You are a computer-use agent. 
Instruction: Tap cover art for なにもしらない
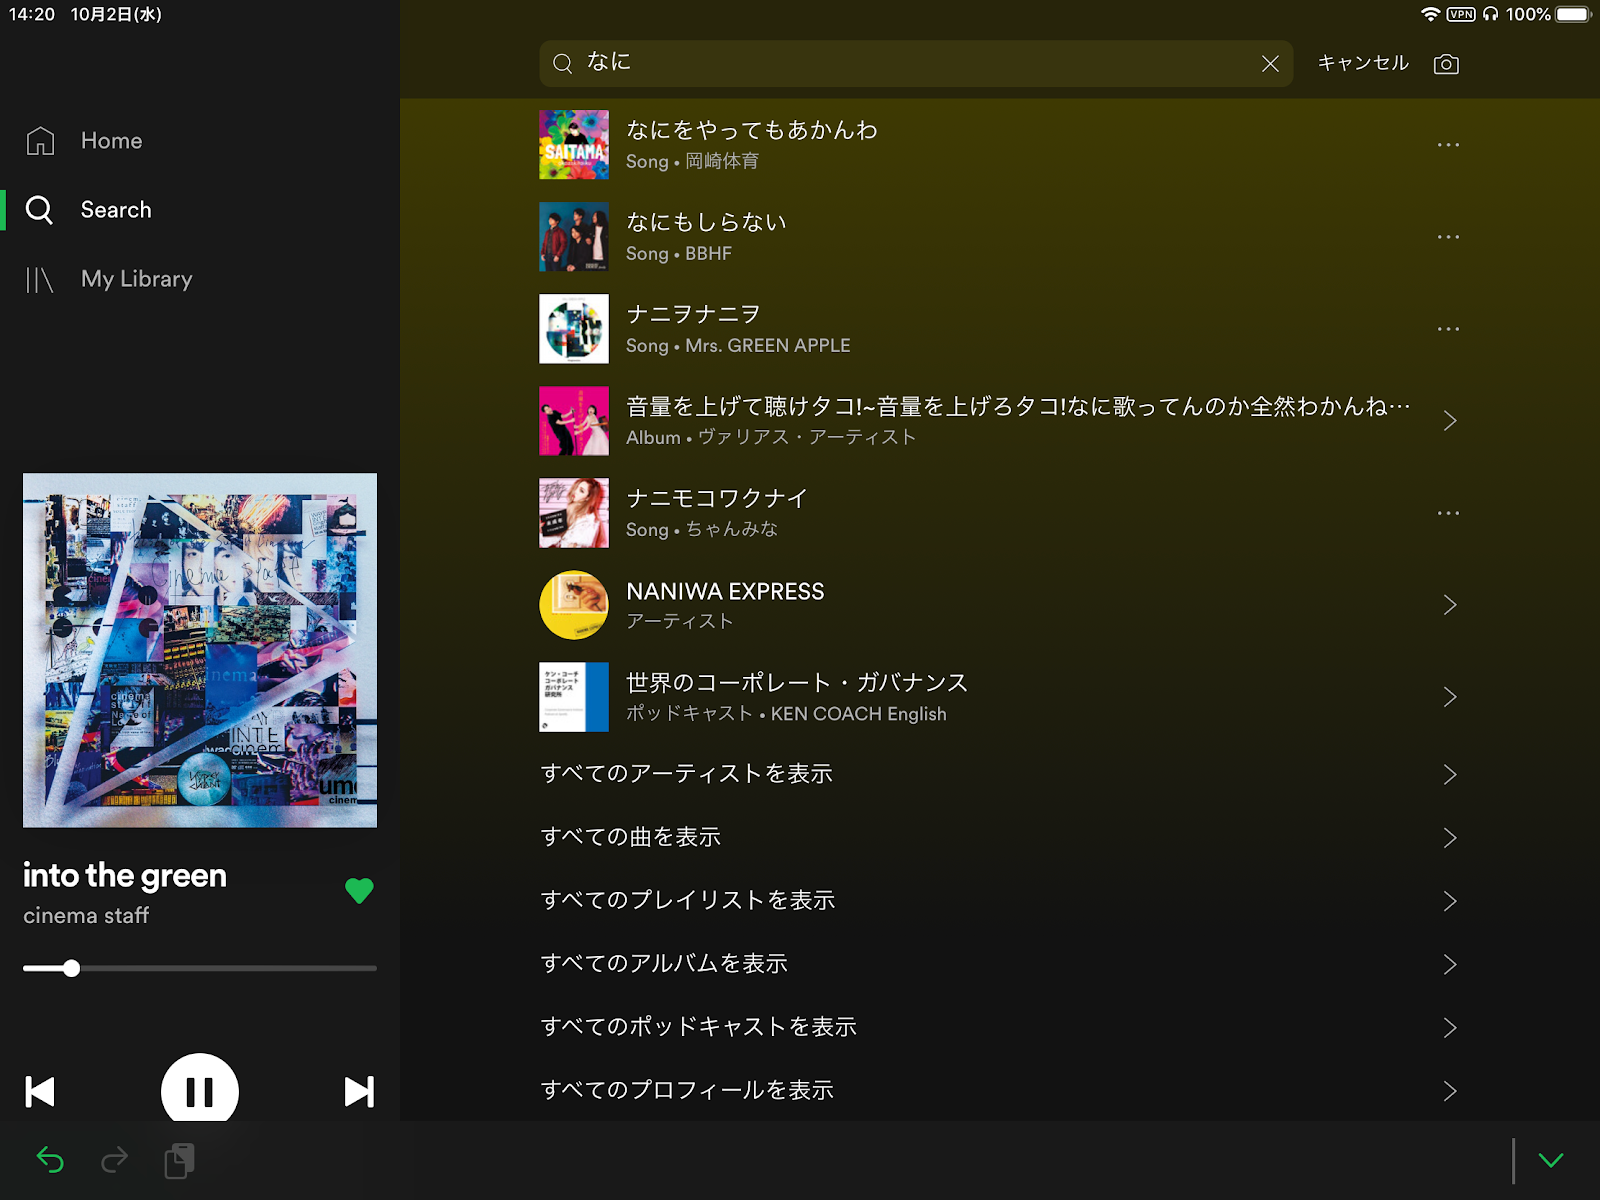pos(574,237)
